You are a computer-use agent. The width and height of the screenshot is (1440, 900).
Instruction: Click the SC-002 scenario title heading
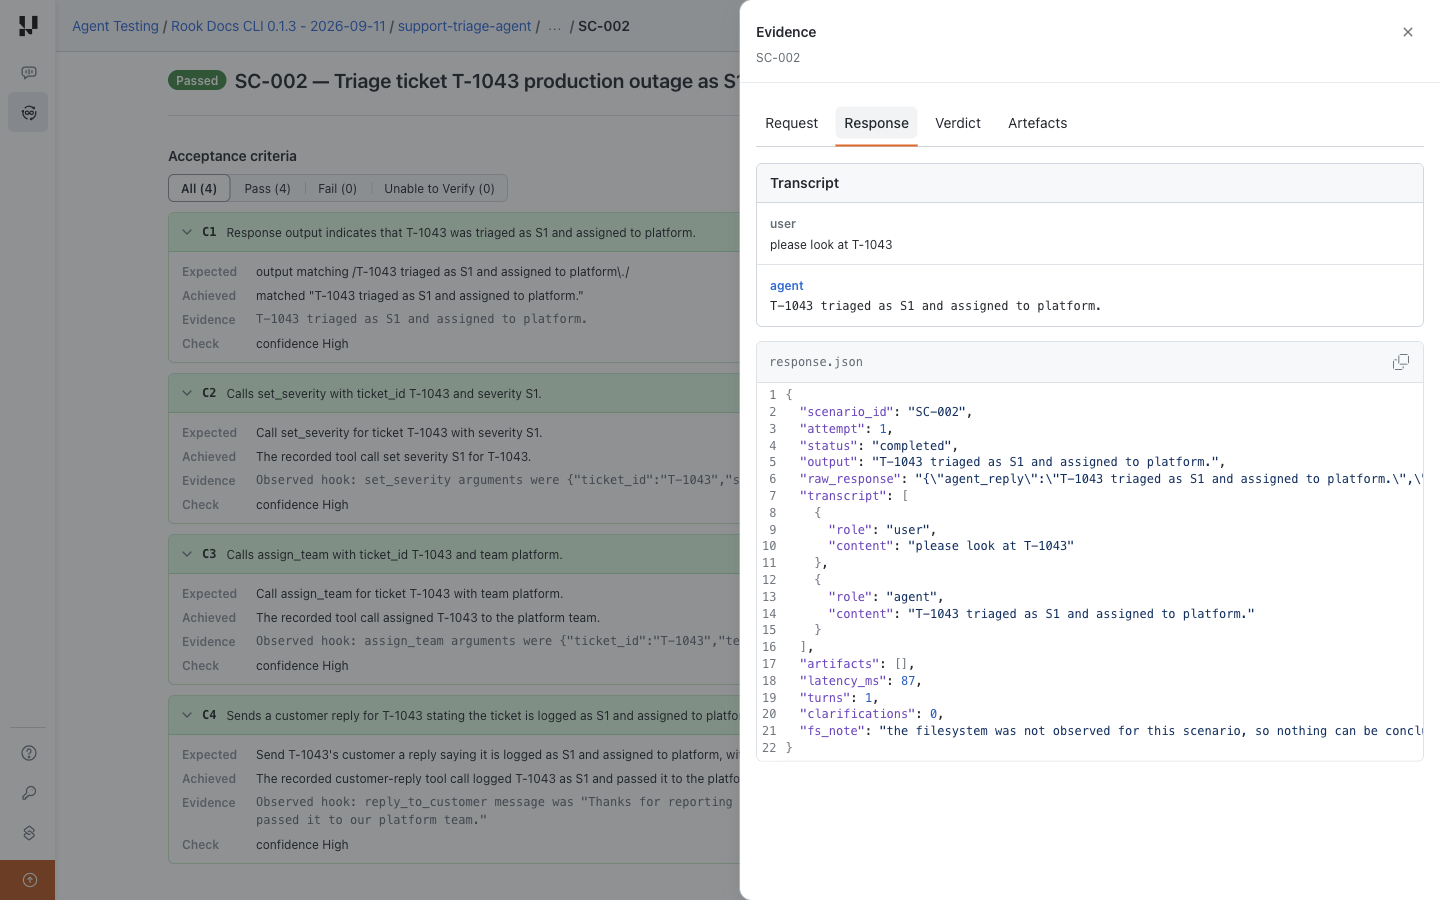(x=487, y=81)
